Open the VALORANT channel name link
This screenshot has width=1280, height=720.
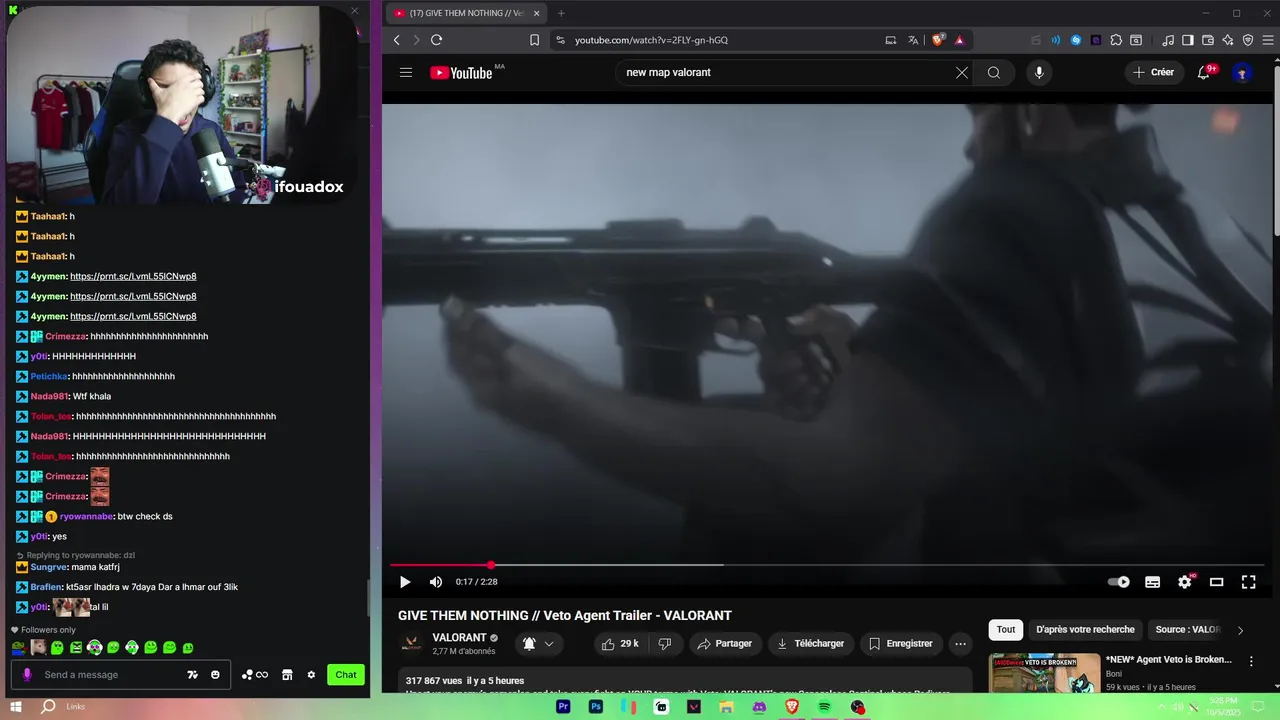tap(459, 638)
